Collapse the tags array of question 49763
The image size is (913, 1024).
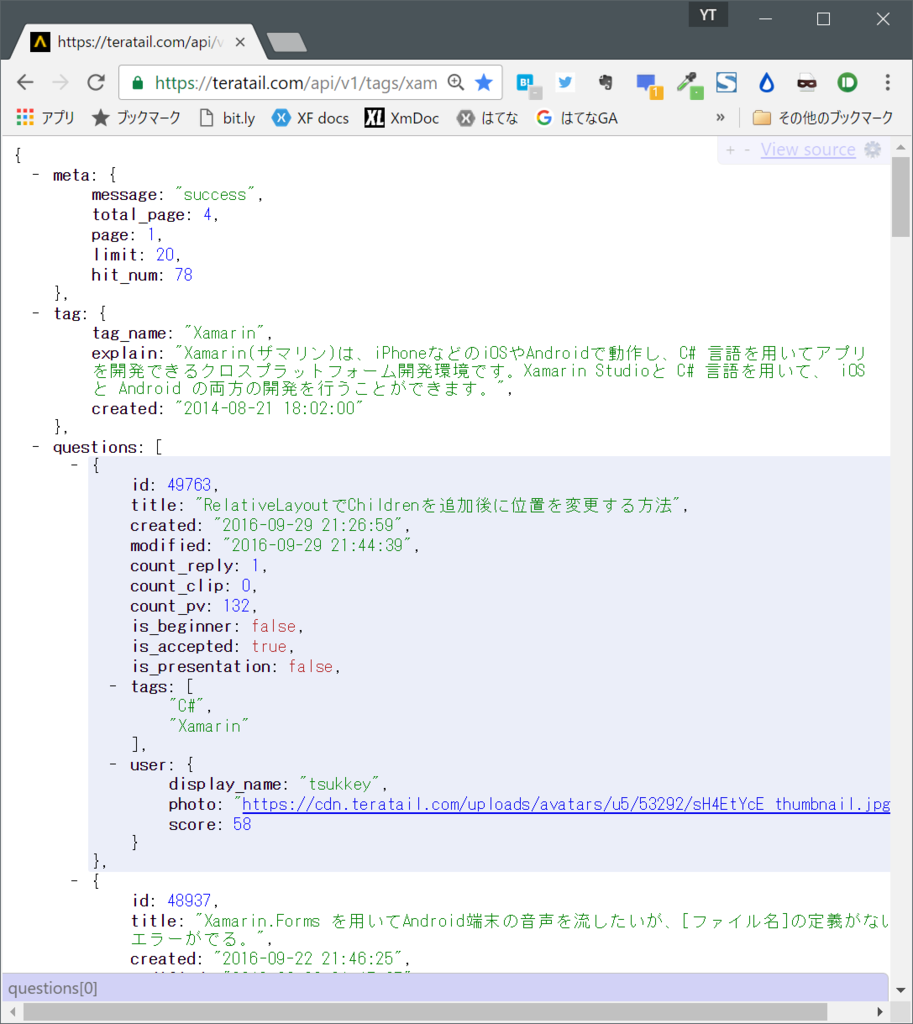113,686
